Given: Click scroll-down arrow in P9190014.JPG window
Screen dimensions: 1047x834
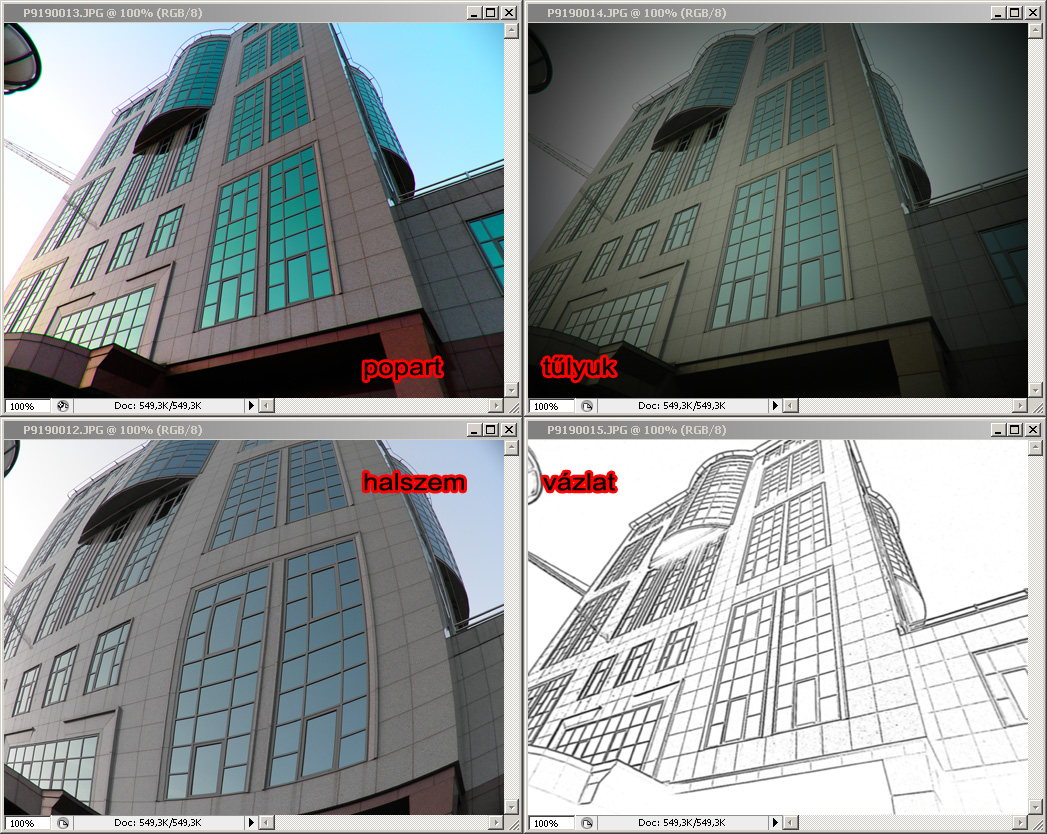Looking at the screenshot, I should (1036, 390).
